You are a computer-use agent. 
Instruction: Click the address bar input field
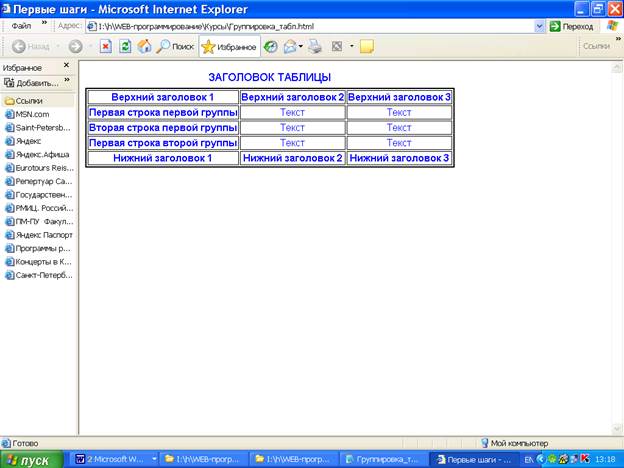[310, 27]
